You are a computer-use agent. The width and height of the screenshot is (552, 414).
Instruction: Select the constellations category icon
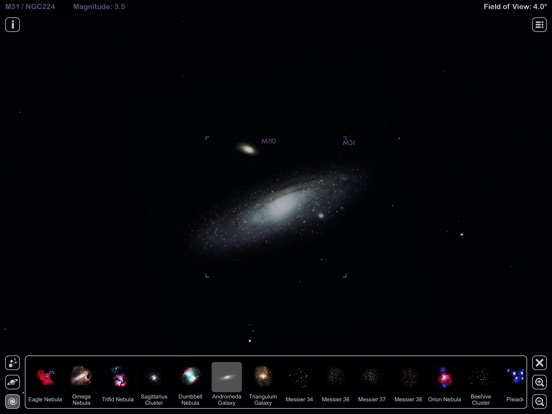12,363
